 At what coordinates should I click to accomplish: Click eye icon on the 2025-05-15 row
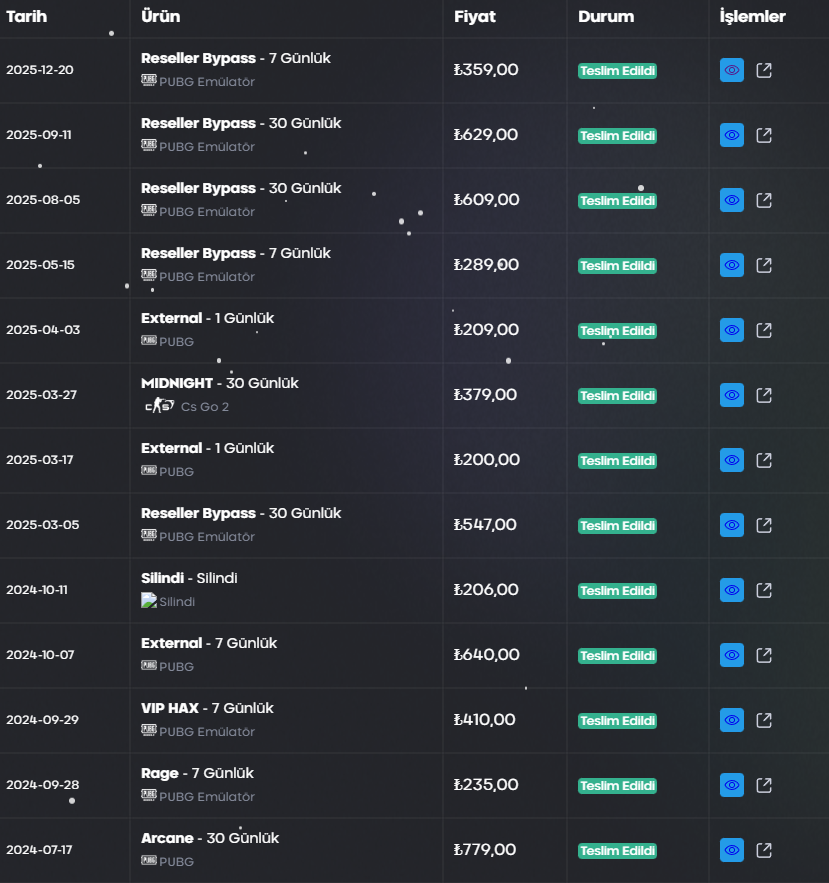click(732, 265)
